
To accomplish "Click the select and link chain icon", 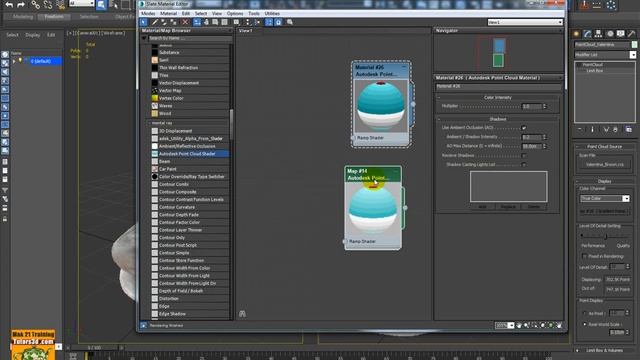I will (36, 5).
